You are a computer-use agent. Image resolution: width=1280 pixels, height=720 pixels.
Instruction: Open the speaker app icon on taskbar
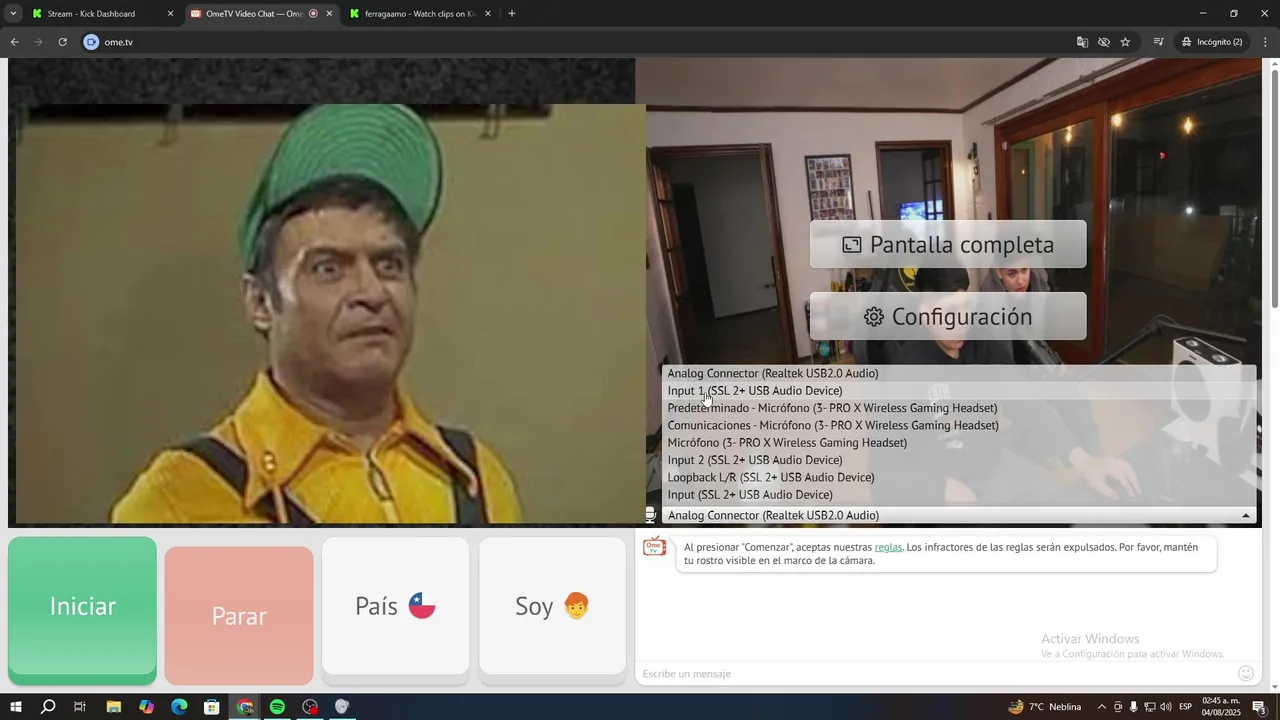tap(342, 707)
